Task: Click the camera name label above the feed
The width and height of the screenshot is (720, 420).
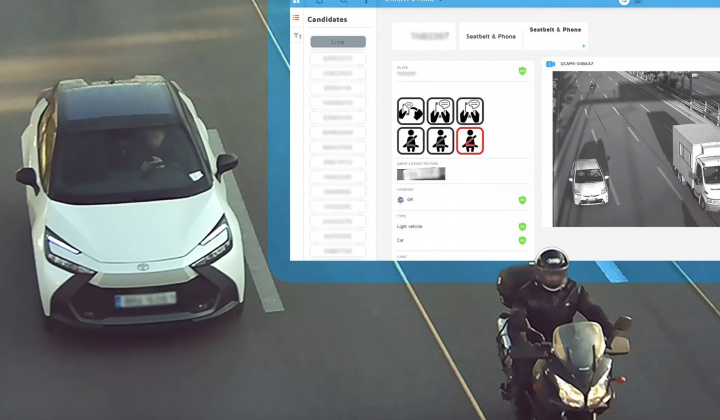Action: coord(577,64)
